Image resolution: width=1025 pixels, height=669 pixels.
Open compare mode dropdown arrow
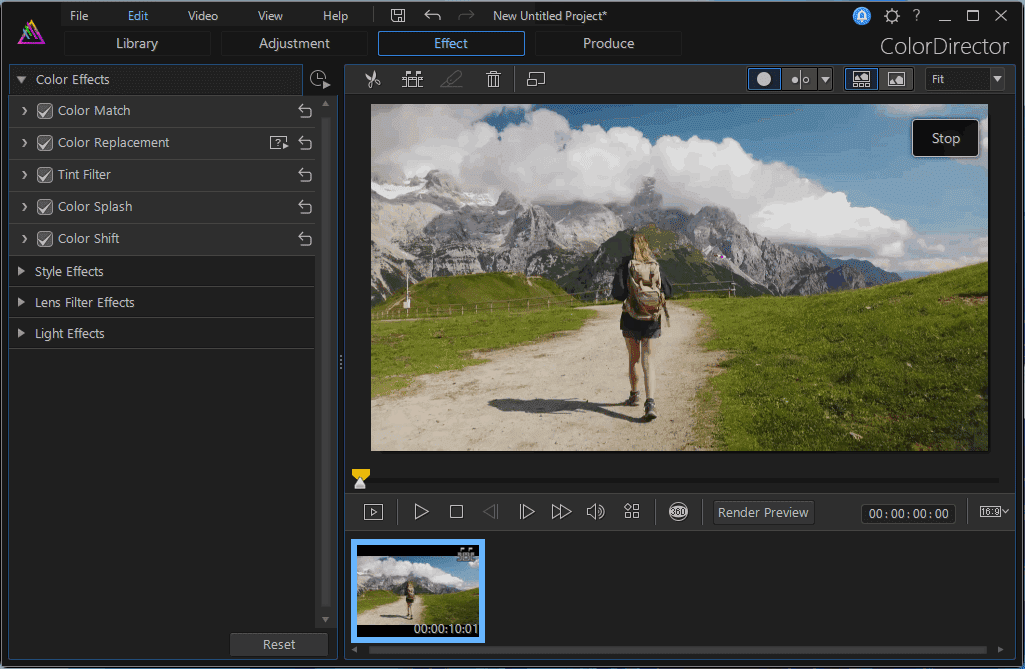(x=826, y=79)
